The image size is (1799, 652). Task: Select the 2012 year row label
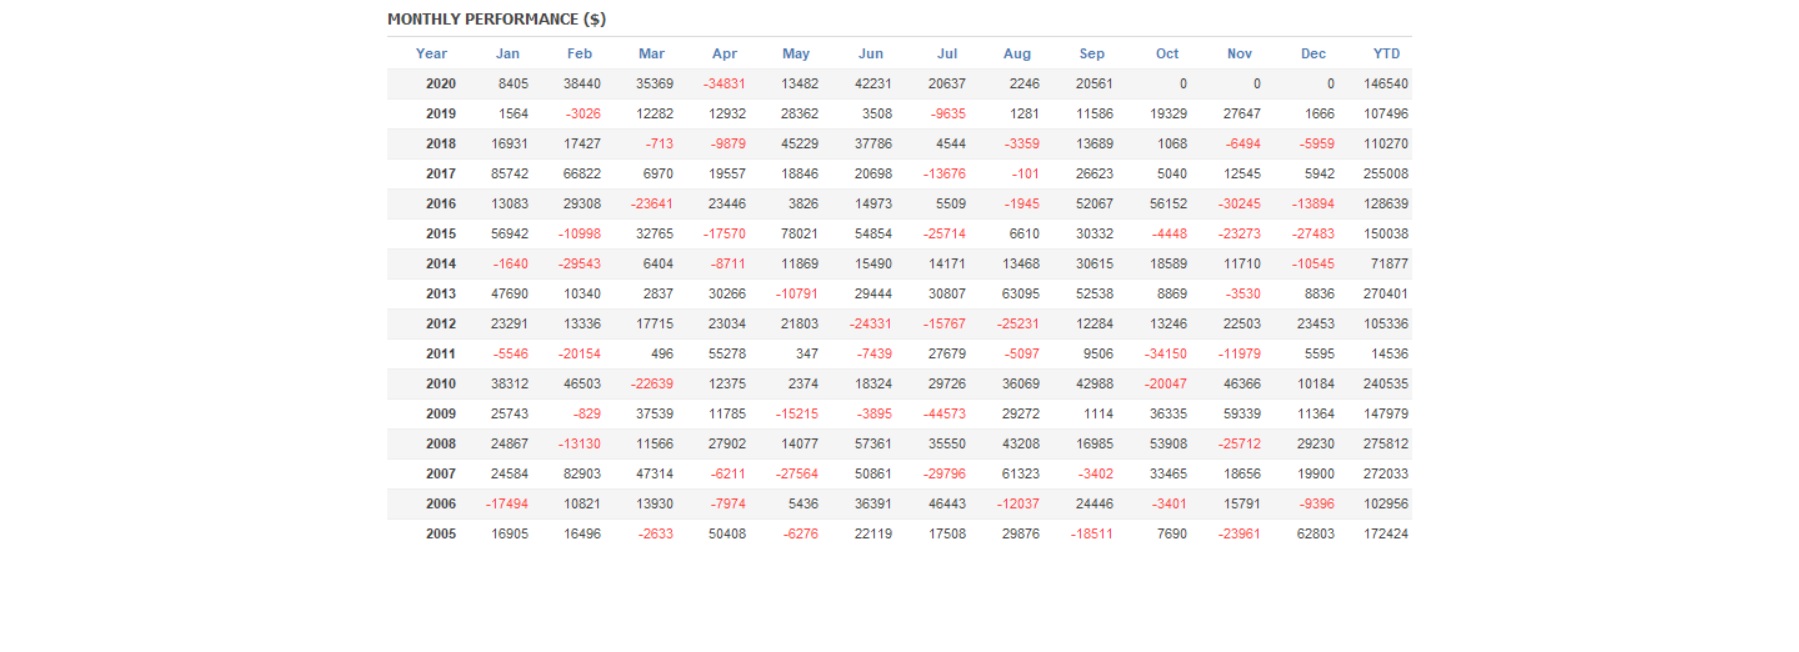tap(440, 324)
